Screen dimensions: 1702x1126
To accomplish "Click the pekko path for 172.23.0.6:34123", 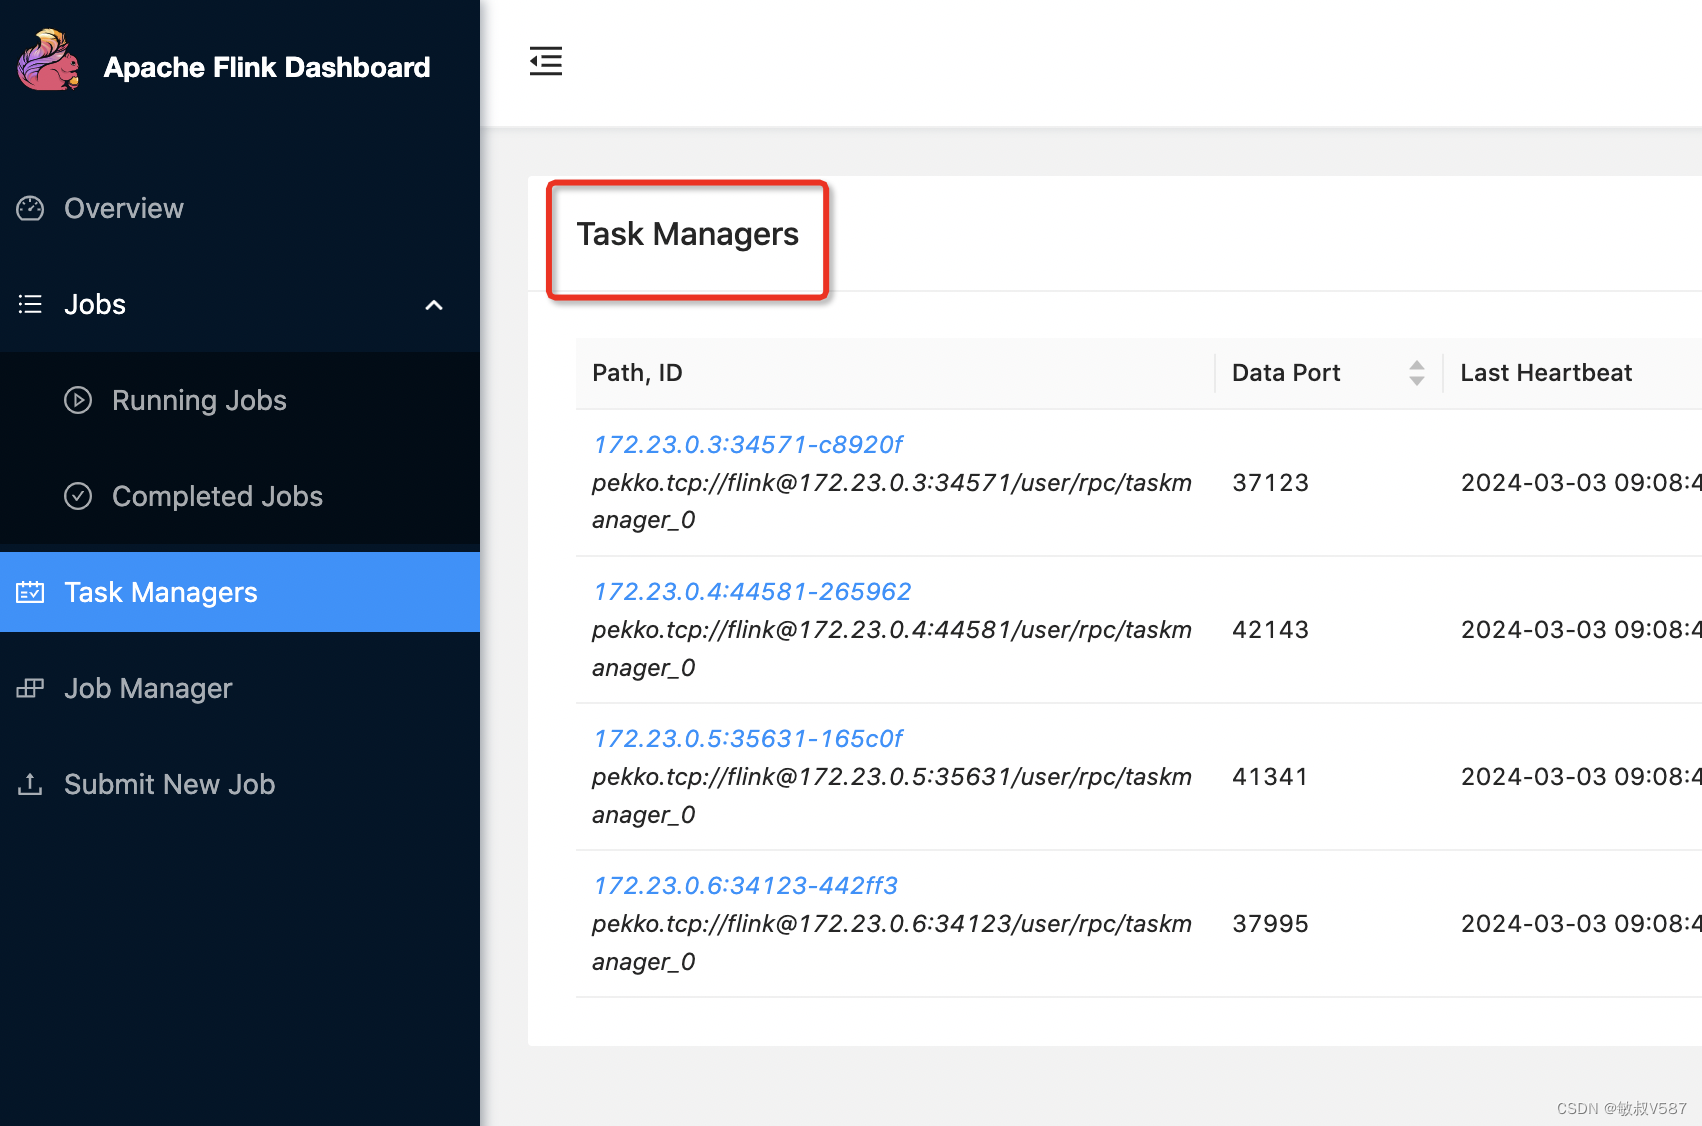I will (x=892, y=943).
